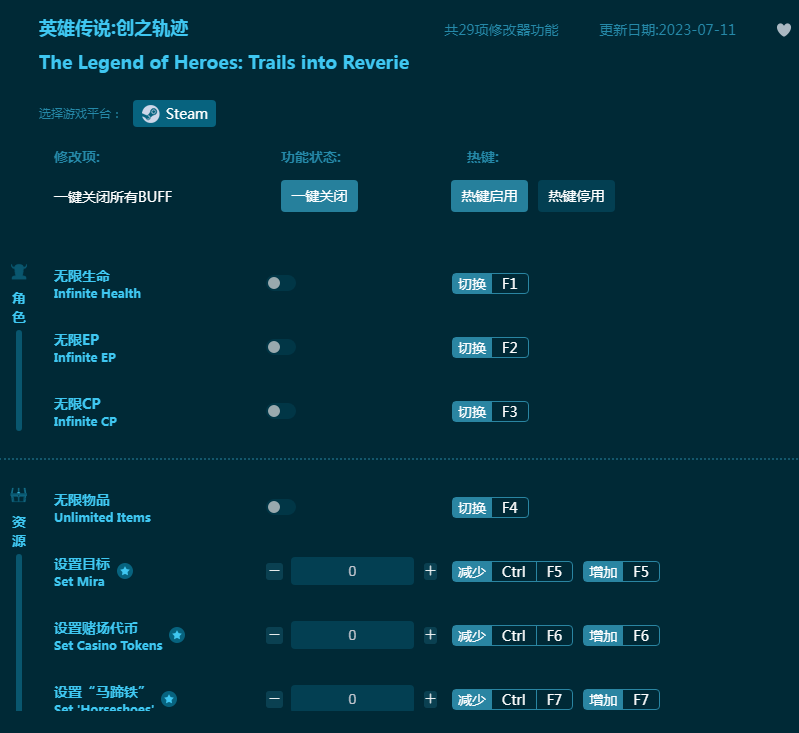Toggle Infinite CP switch
Viewport: 799px width, 733px height.
(x=281, y=411)
